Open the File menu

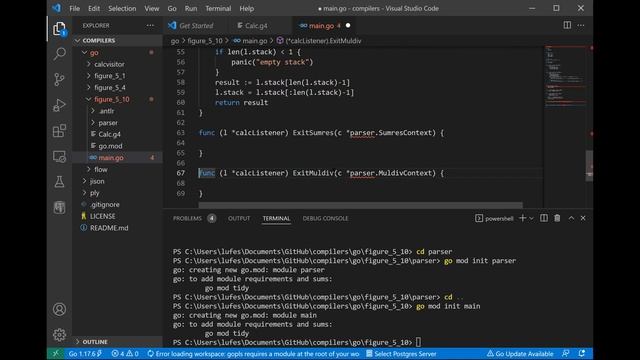coord(75,8)
